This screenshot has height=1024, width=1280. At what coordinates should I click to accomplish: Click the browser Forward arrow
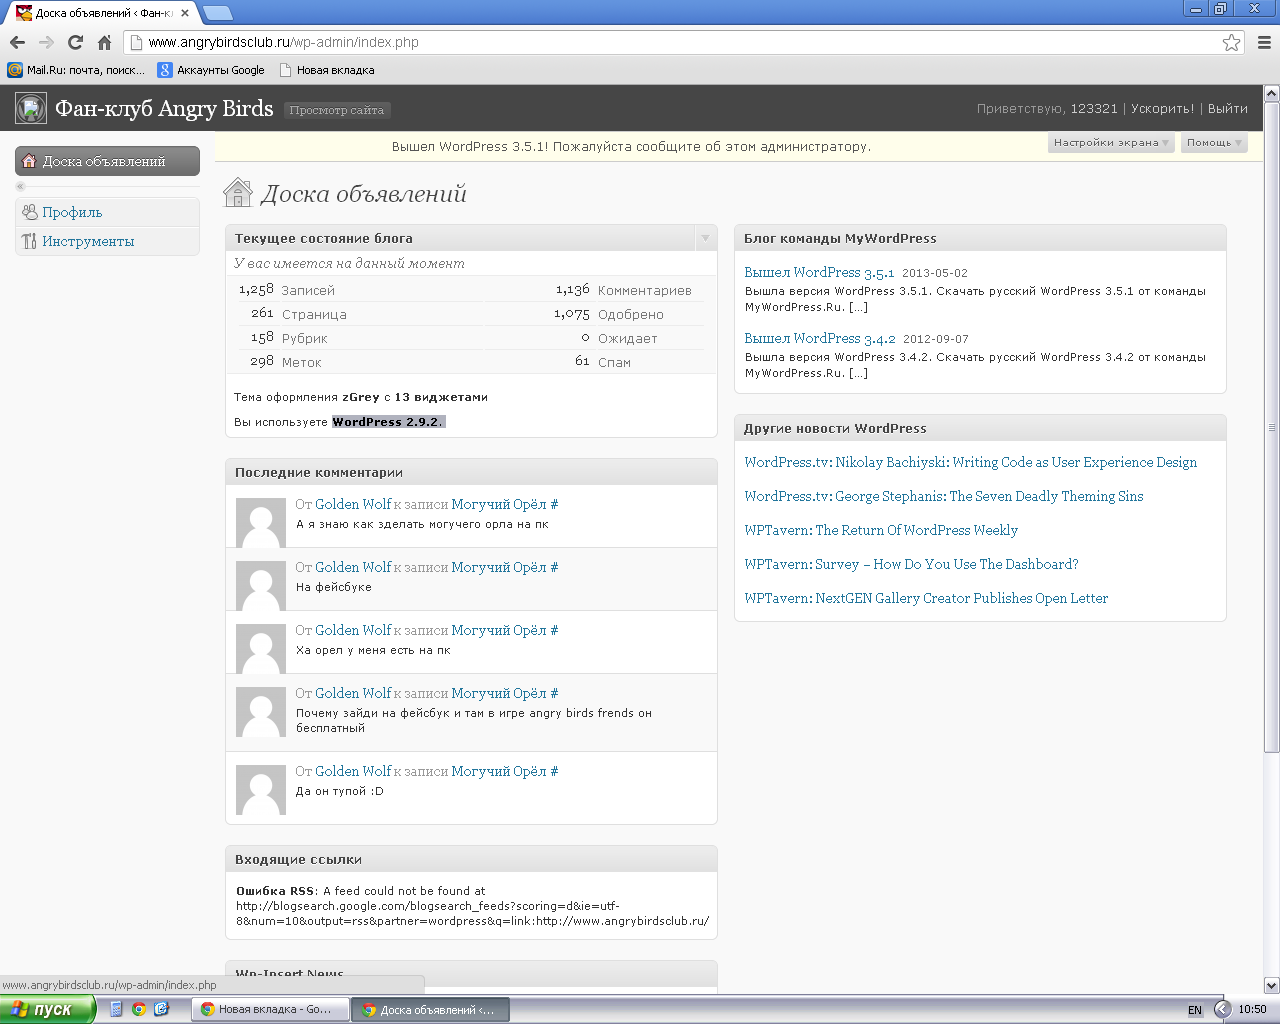[46, 42]
